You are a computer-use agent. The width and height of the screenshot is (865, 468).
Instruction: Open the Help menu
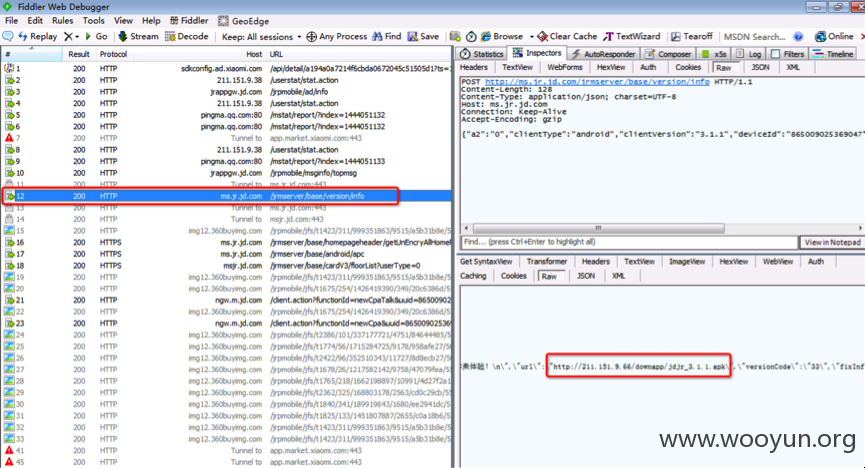tap(151, 20)
